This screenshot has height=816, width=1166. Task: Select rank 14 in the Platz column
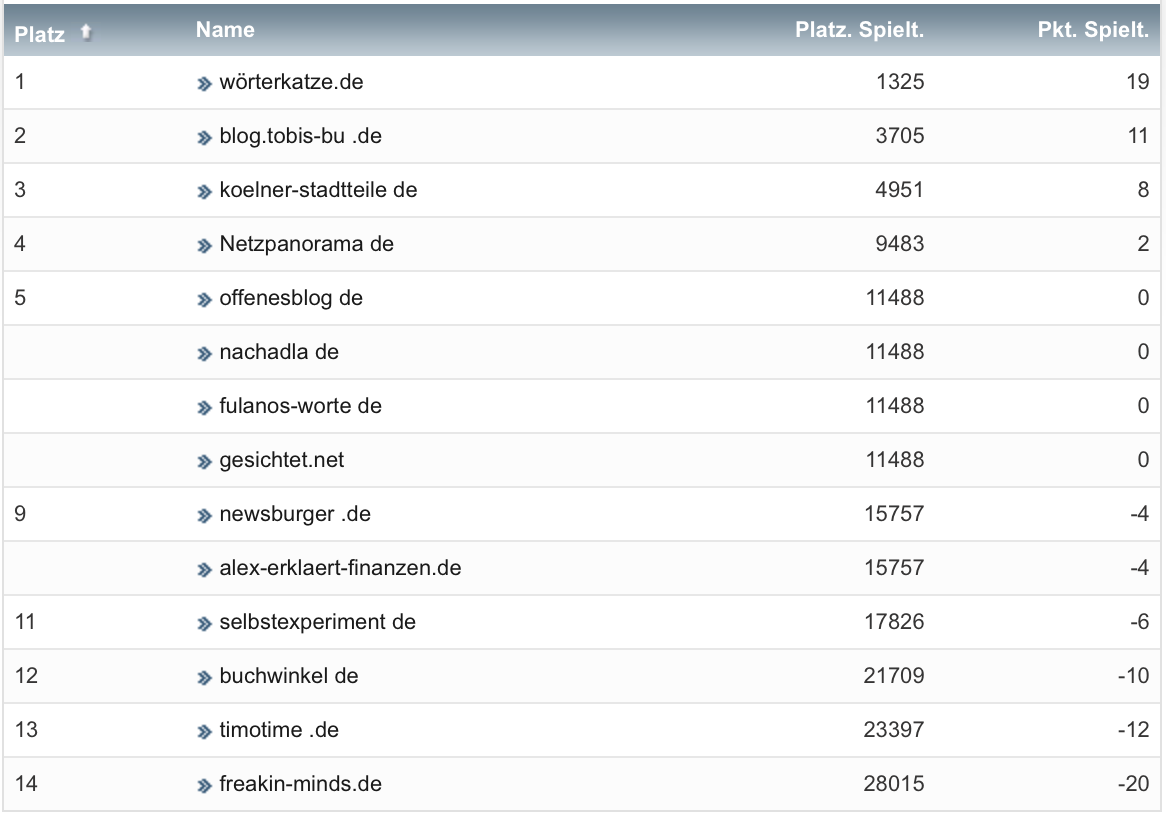click(26, 784)
